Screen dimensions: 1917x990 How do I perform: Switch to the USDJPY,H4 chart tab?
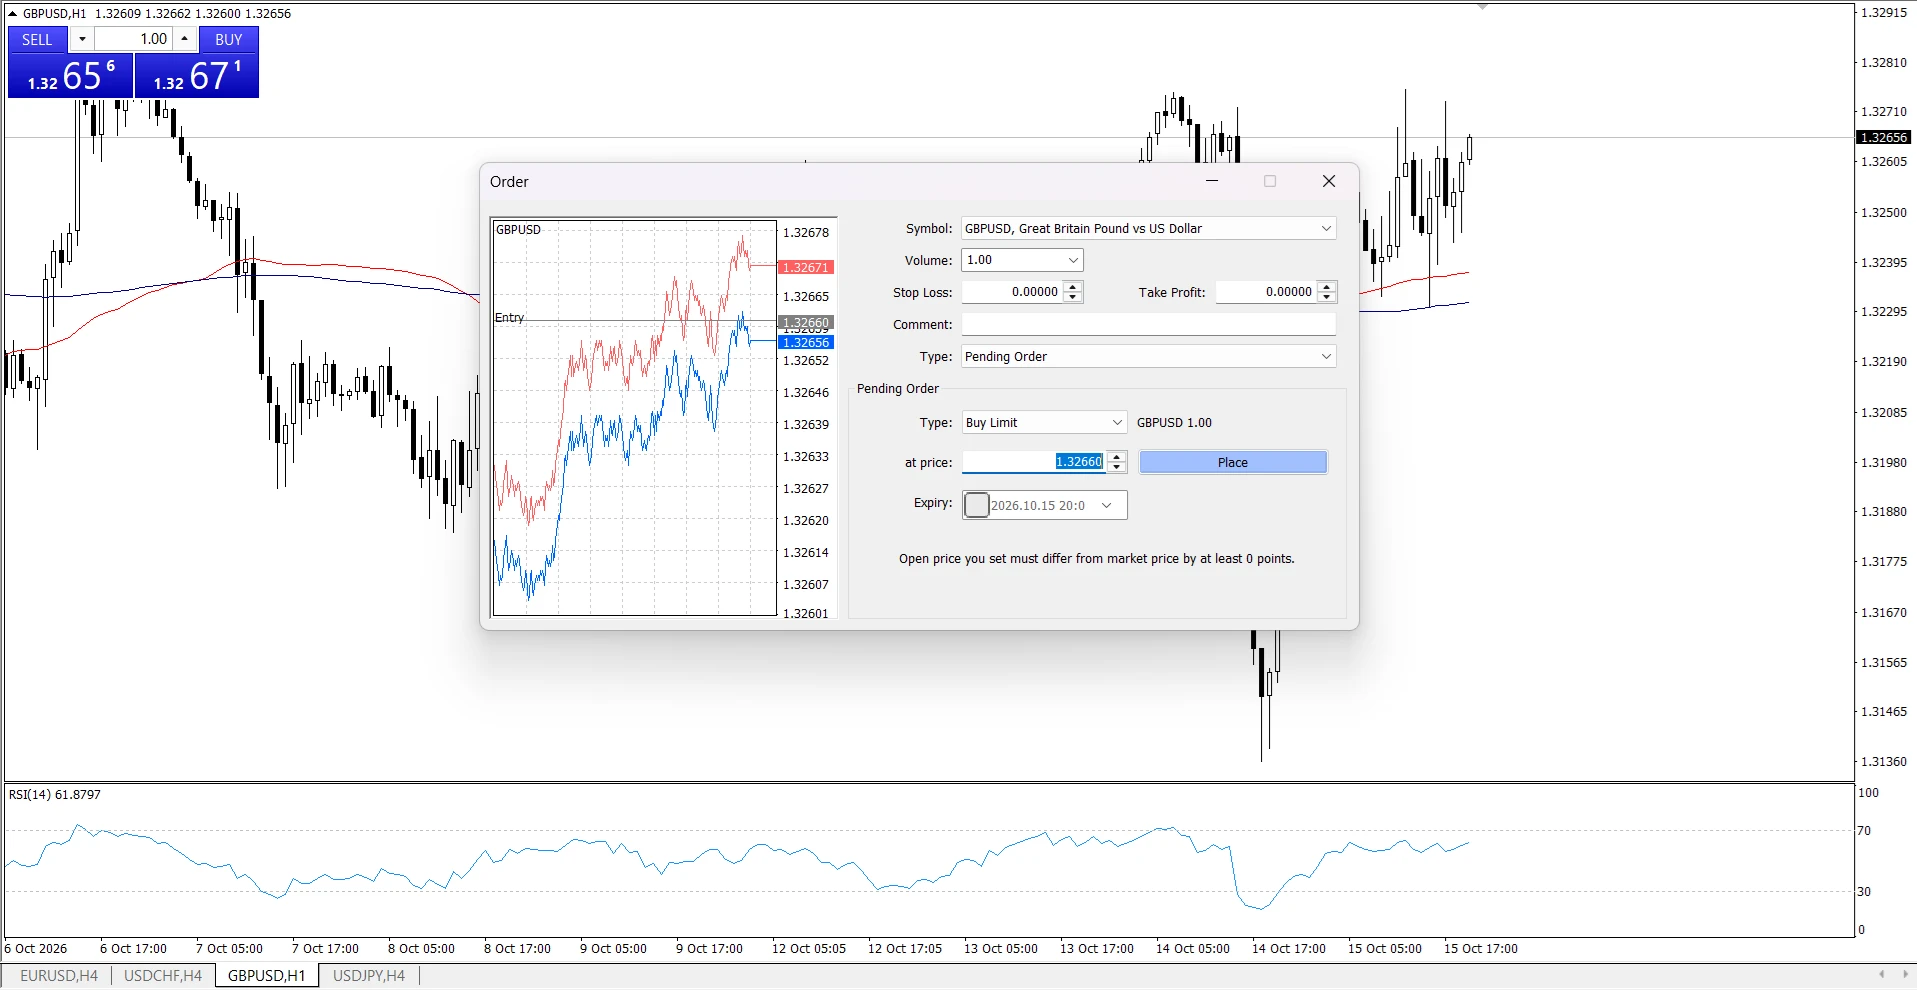tap(369, 975)
